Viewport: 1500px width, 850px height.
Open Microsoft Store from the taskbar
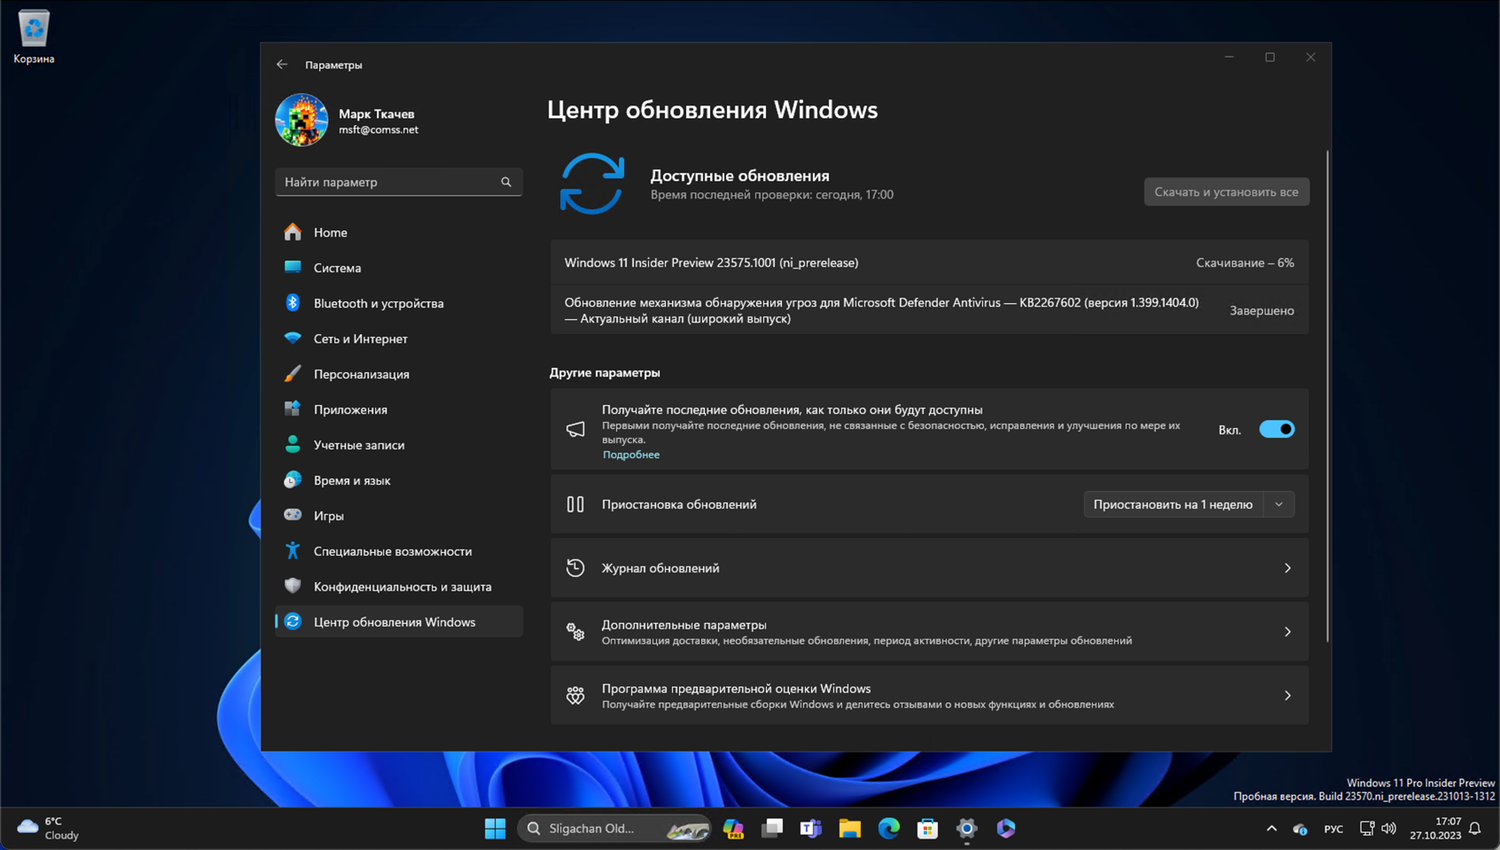[927, 828]
